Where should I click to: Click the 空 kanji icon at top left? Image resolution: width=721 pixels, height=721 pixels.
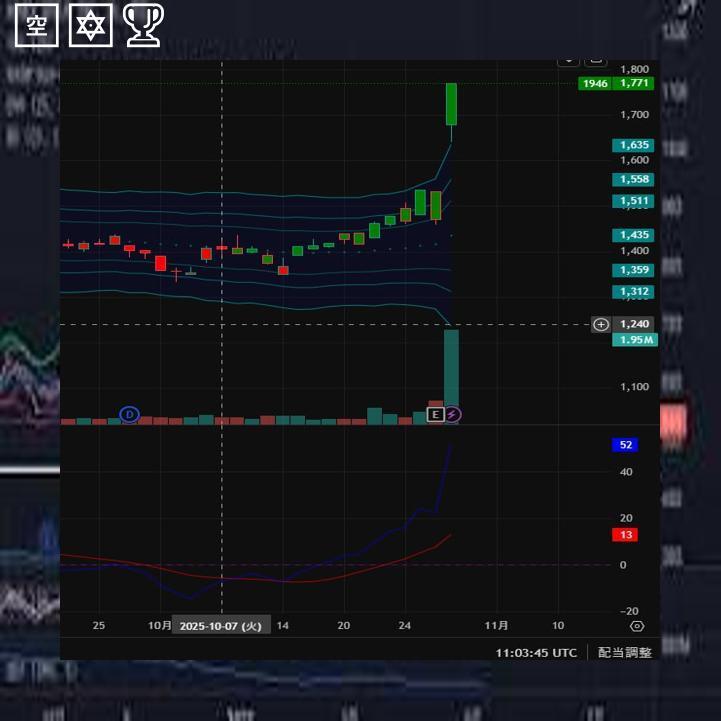pyautogui.click(x=37, y=25)
